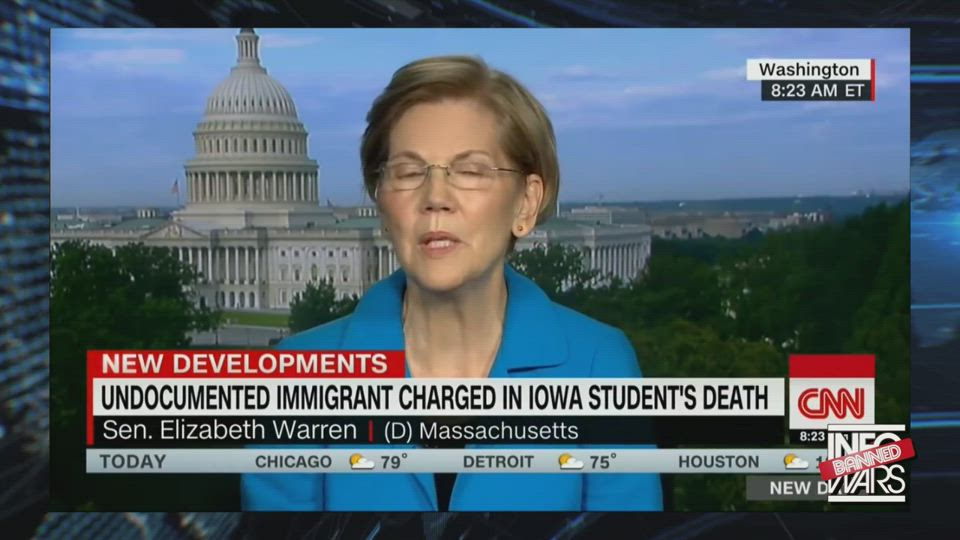Click the CHICAGO city name in ticker
Image resolution: width=960 pixels, height=540 pixels.
click(293, 462)
